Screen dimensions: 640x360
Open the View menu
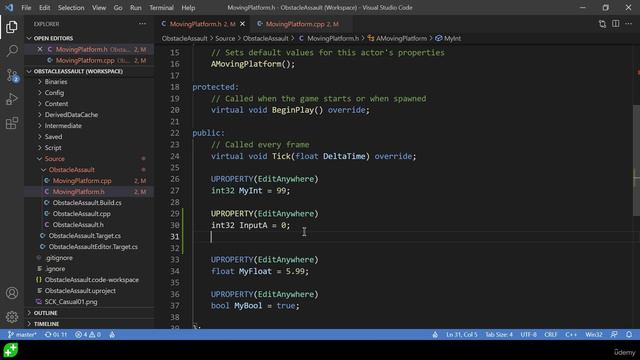(99, 7)
